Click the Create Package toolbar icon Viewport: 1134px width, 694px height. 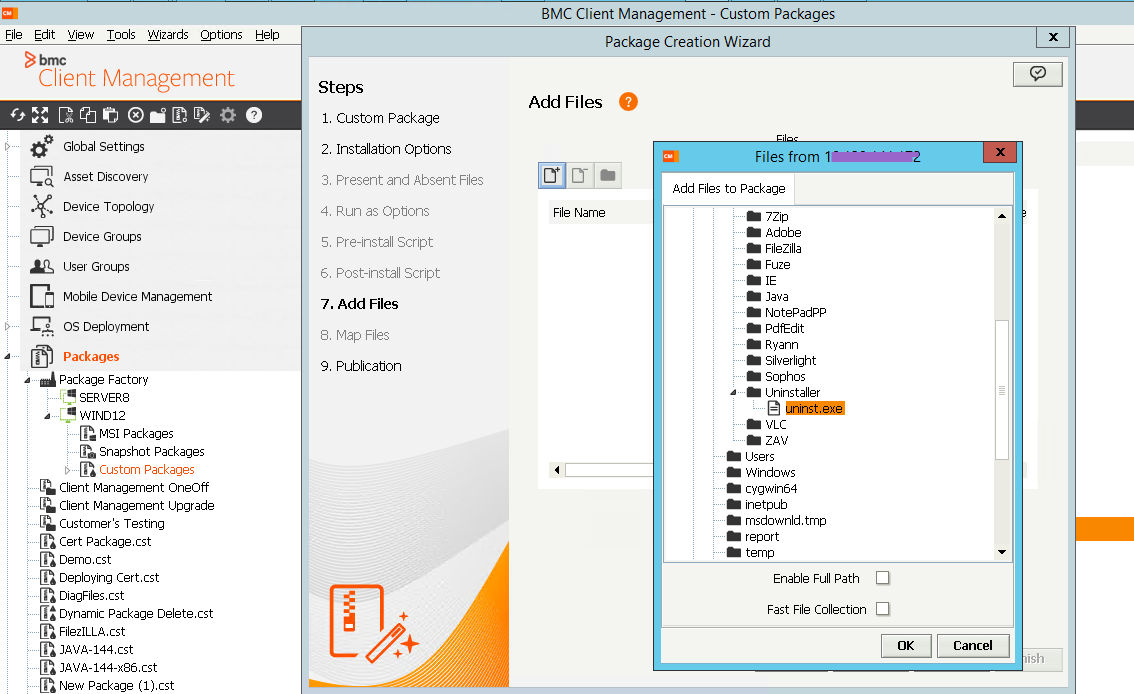pyautogui.click(x=179, y=115)
